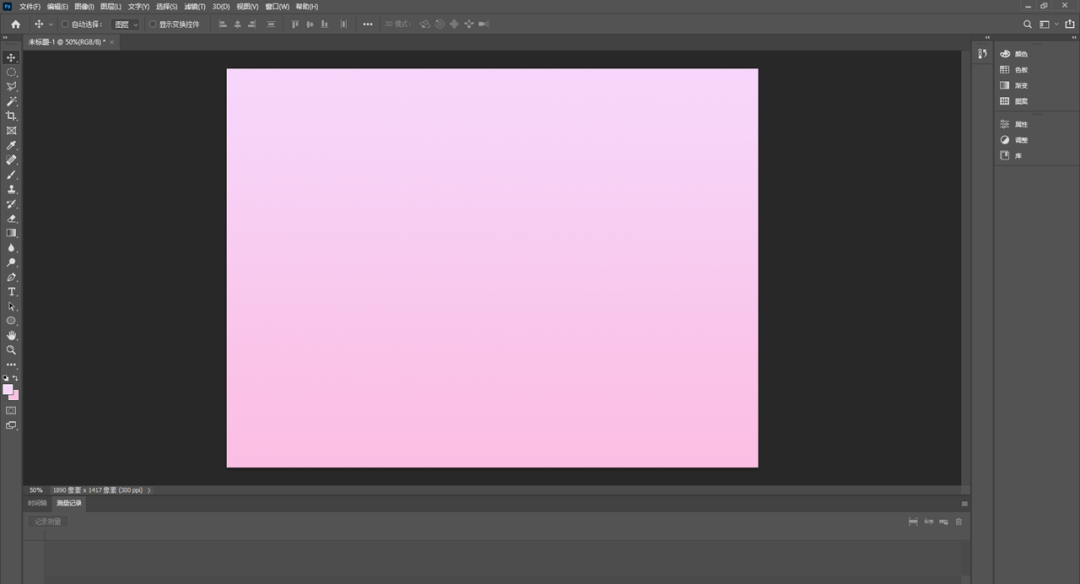Switch to the 时间轴 tab
Screen dimensions: 1080x584
(37, 503)
